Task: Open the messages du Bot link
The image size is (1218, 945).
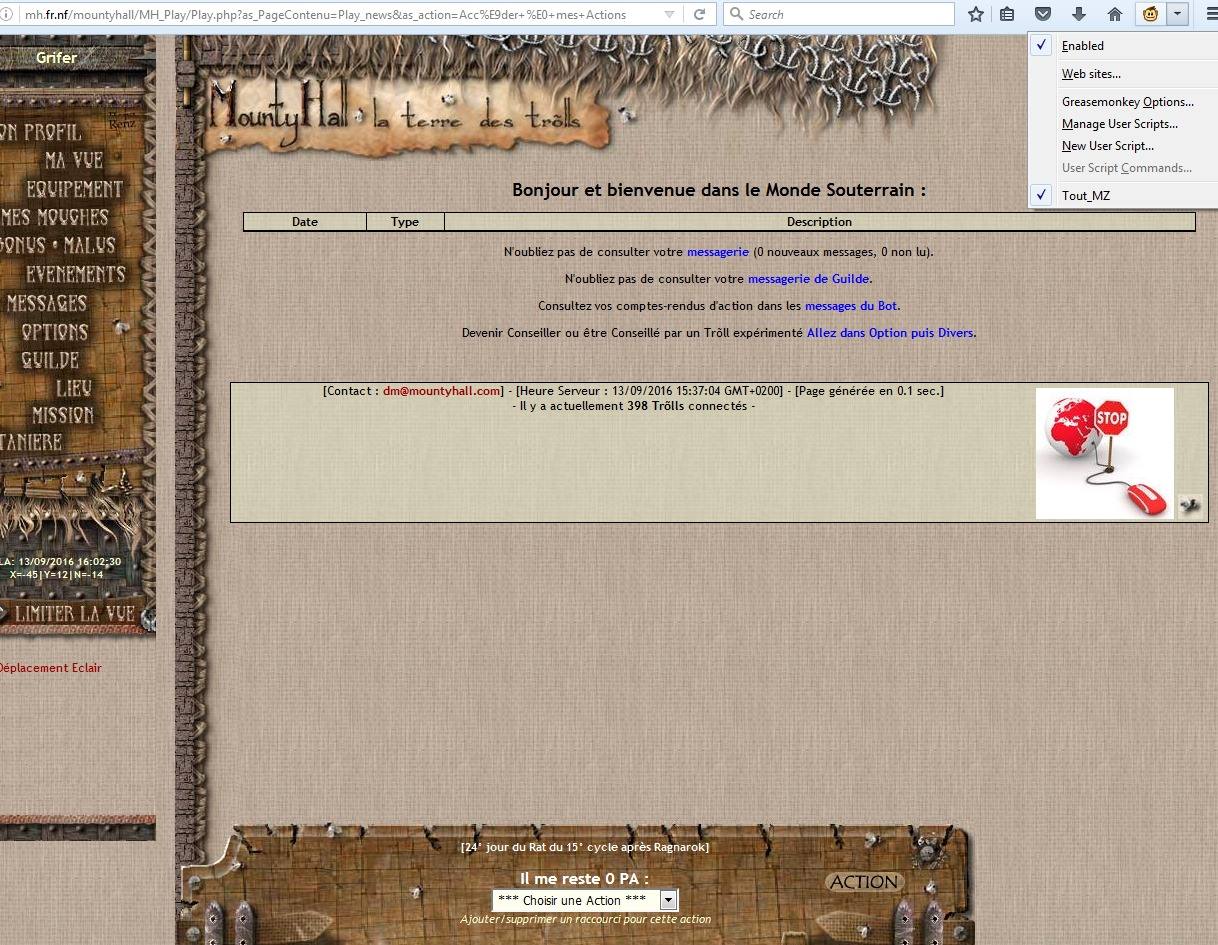Action: [850, 306]
